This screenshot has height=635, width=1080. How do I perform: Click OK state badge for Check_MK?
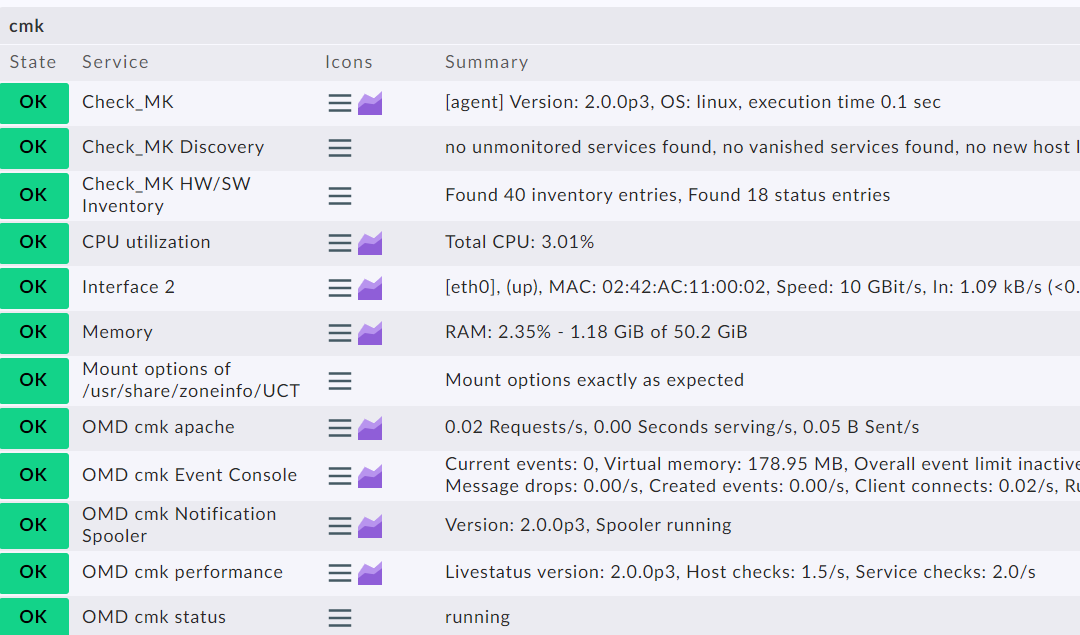[34, 103]
